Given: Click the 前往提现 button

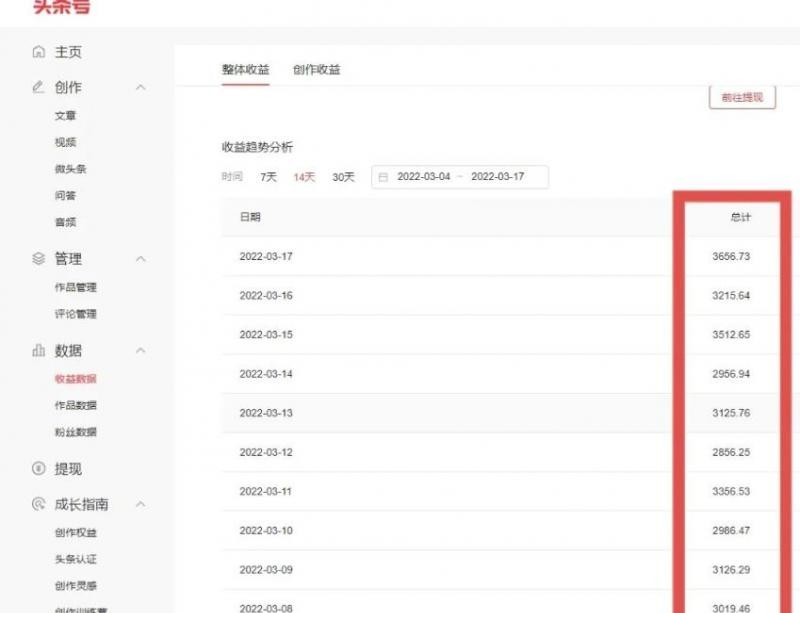Looking at the screenshot, I should coord(742,97).
